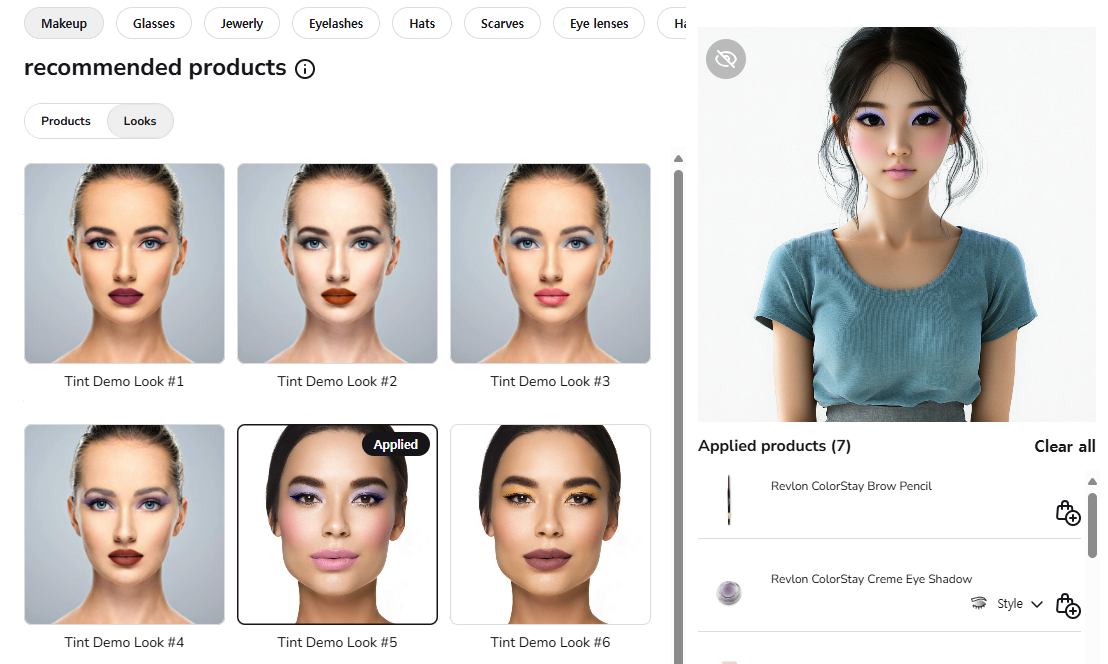This screenshot has height=664, width=1108.
Task: Click the Revlon ColorStay Creme Eye Shadow name
Action: (871, 579)
